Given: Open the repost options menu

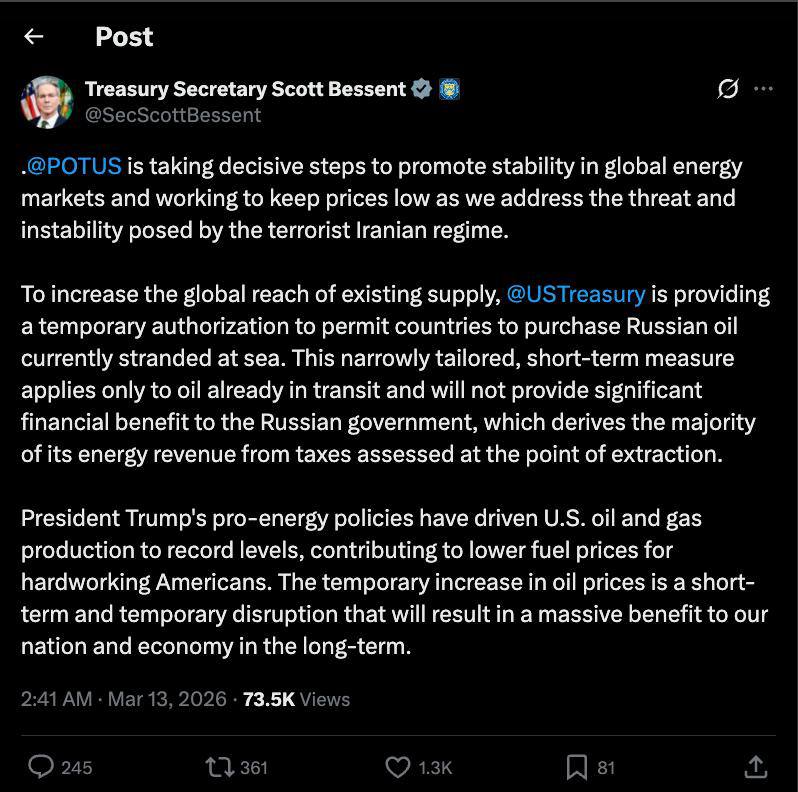Looking at the screenshot, I should 219,767.
